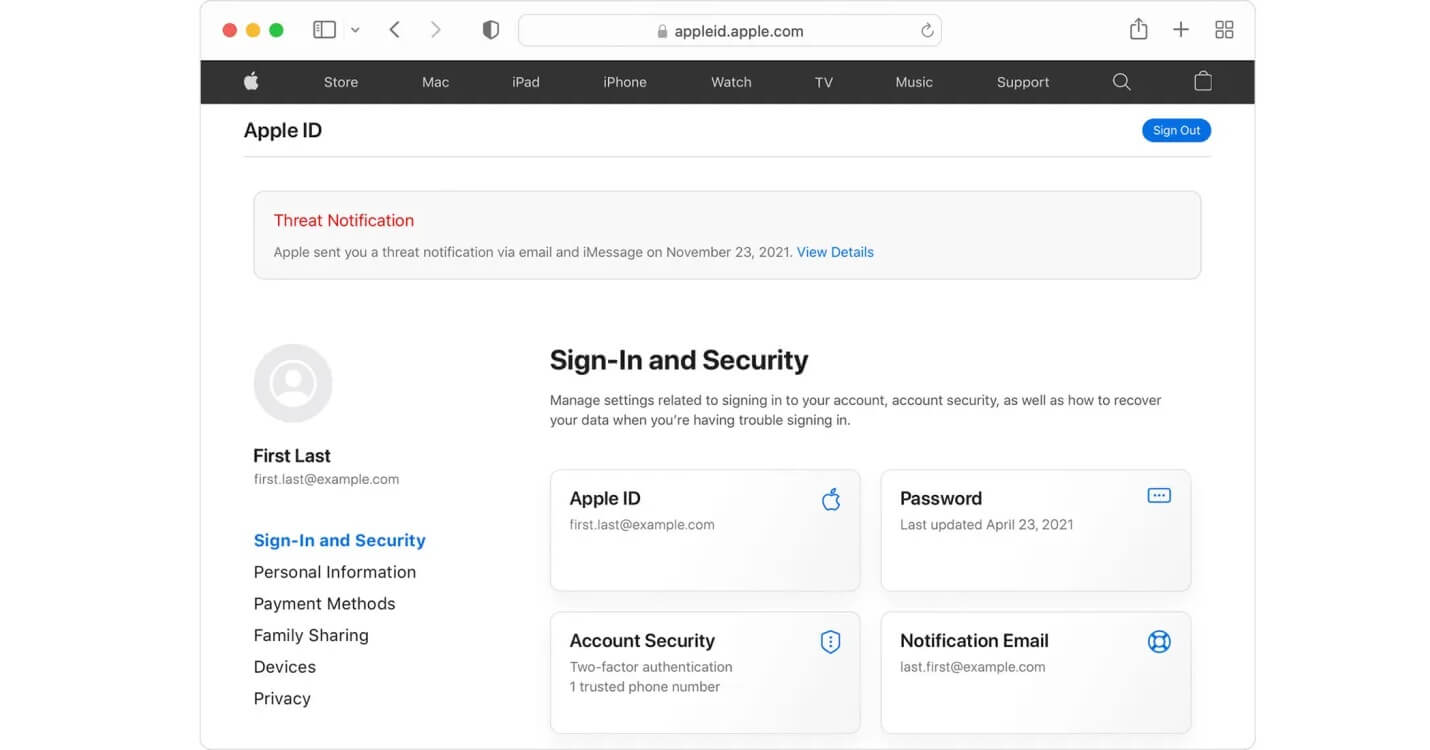Click the Apple logo in the navigation bar
This screenshot has width=1430, height=750.
click(x=251, y=81)
